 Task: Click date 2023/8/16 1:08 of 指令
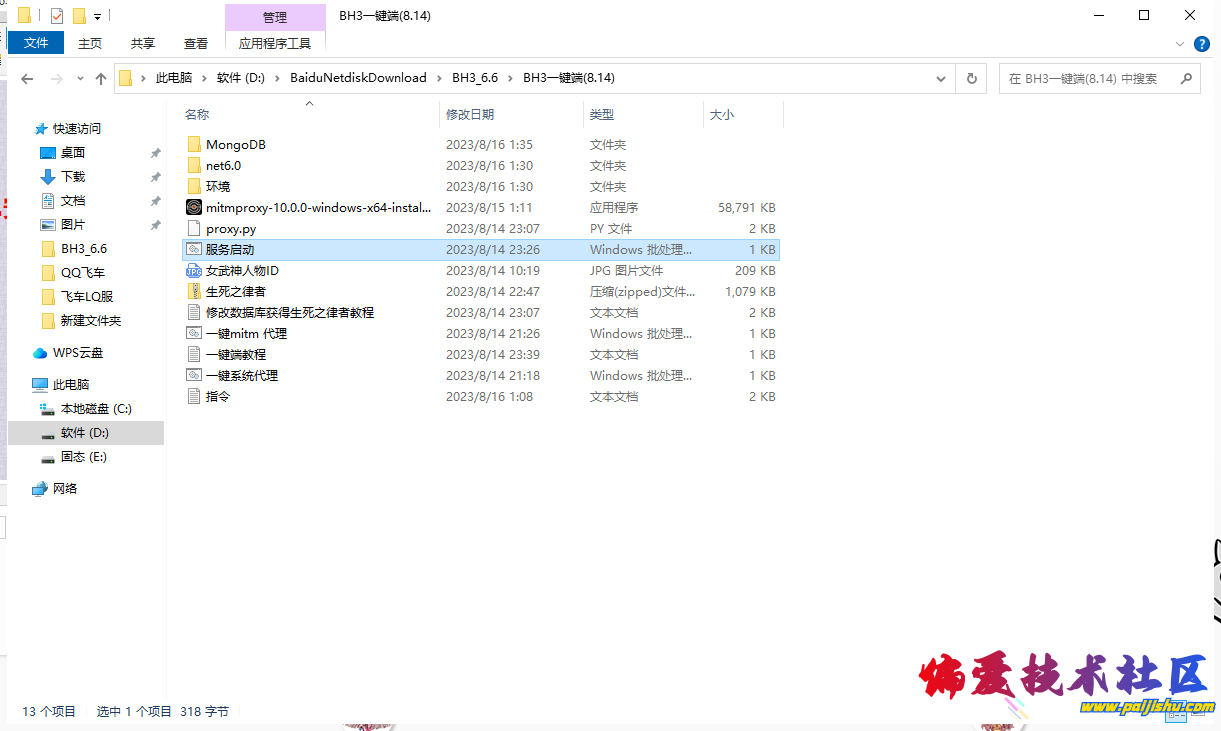click(489, 397)
